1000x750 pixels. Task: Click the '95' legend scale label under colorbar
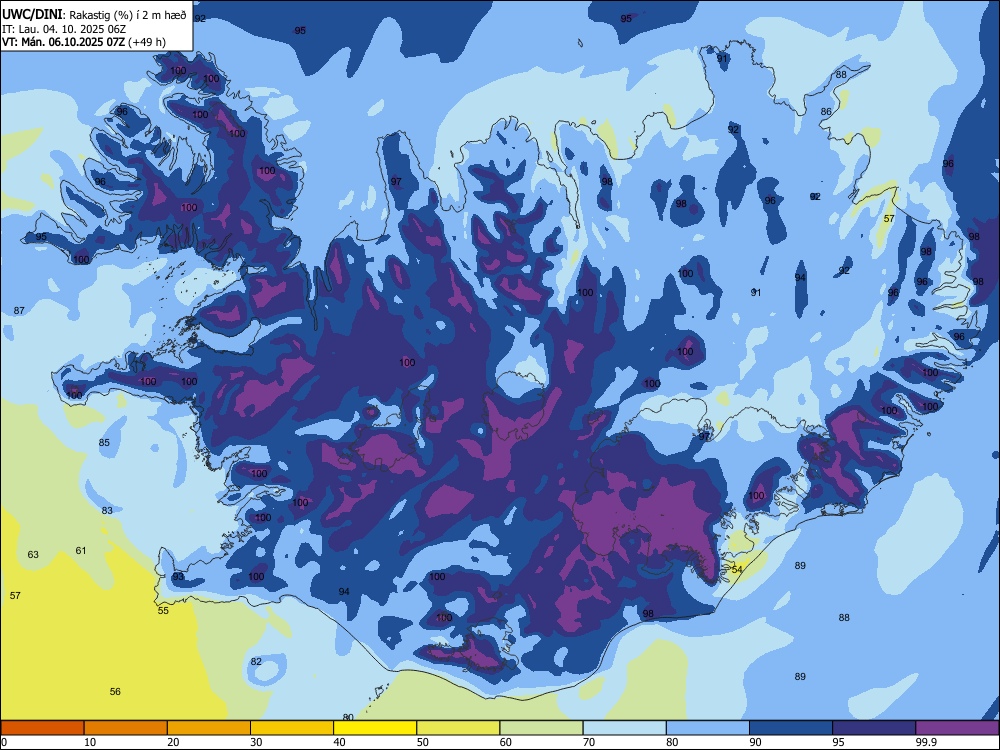coord(839,742)
